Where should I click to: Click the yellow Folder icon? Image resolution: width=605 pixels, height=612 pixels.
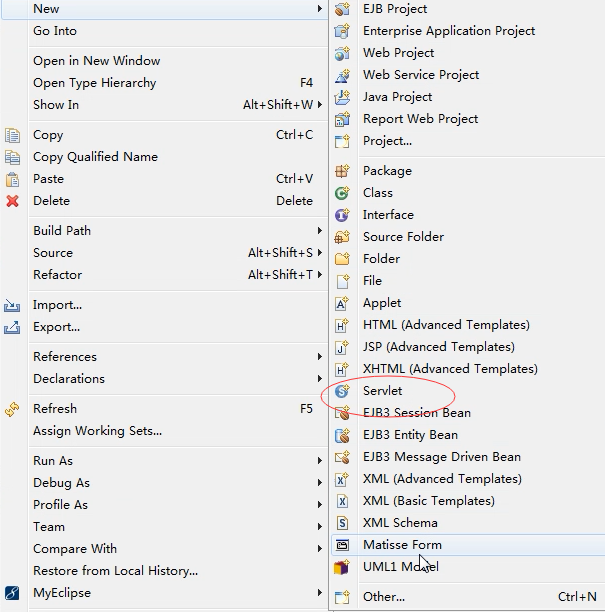(342, 259)
